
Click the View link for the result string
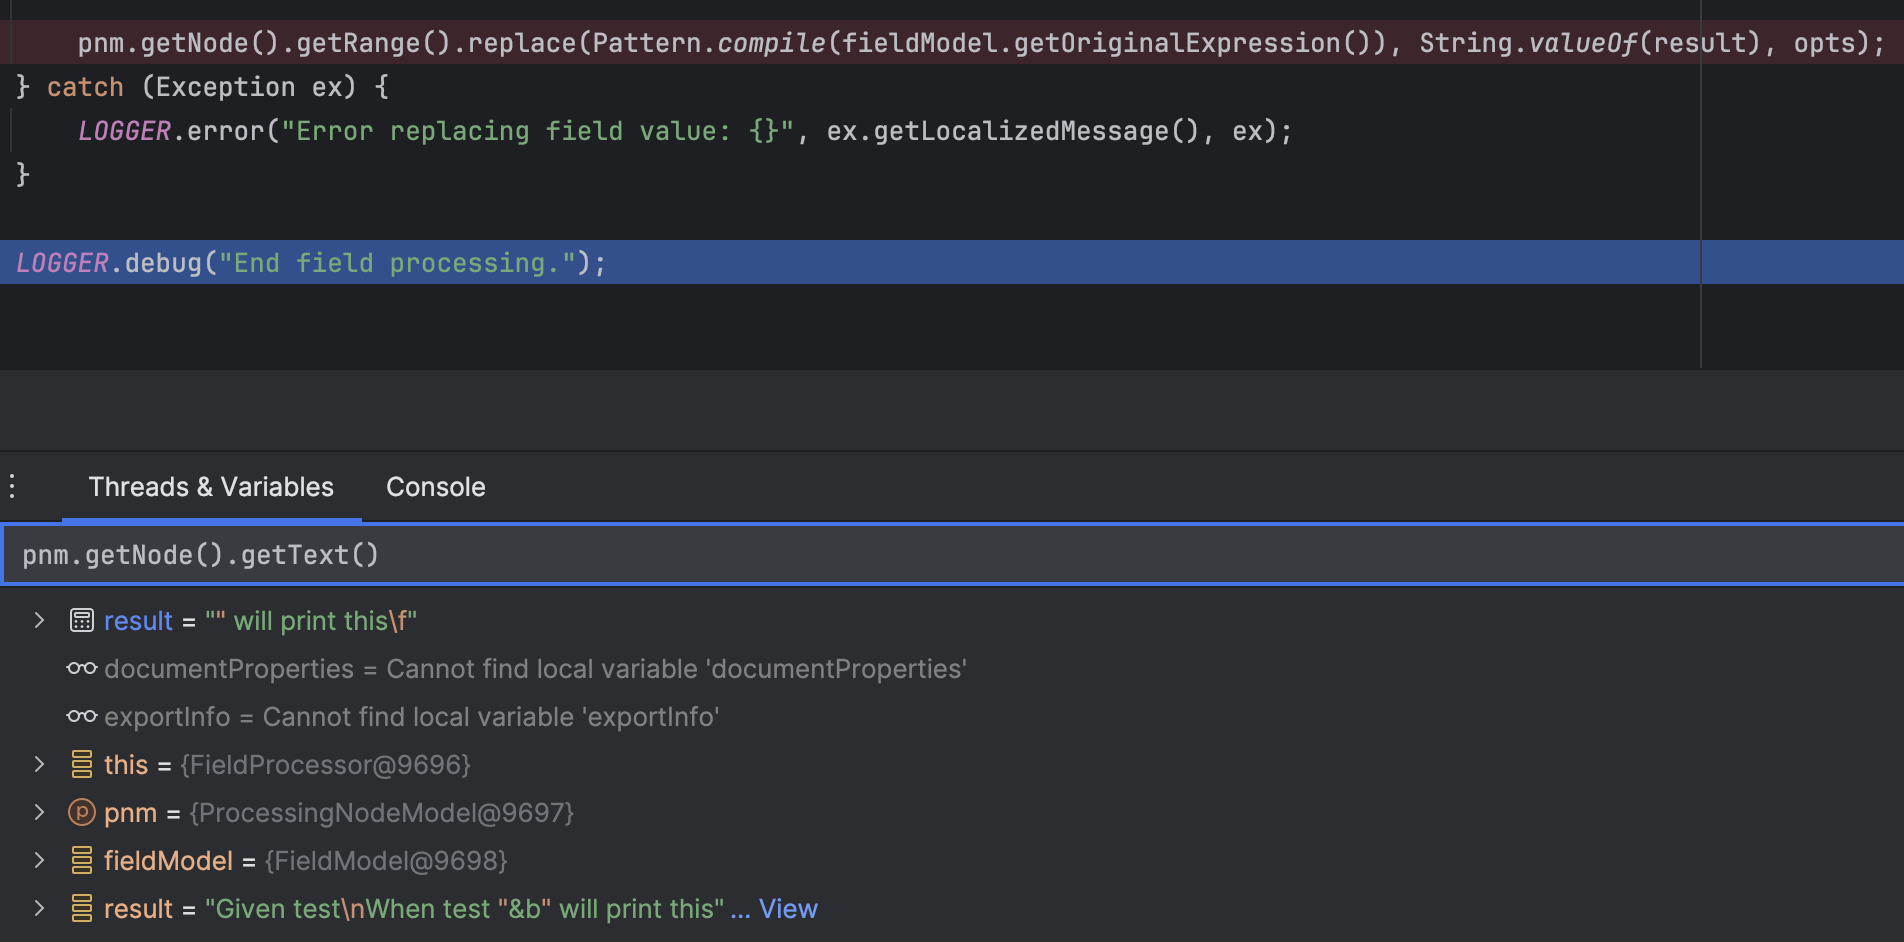[788, 909]
